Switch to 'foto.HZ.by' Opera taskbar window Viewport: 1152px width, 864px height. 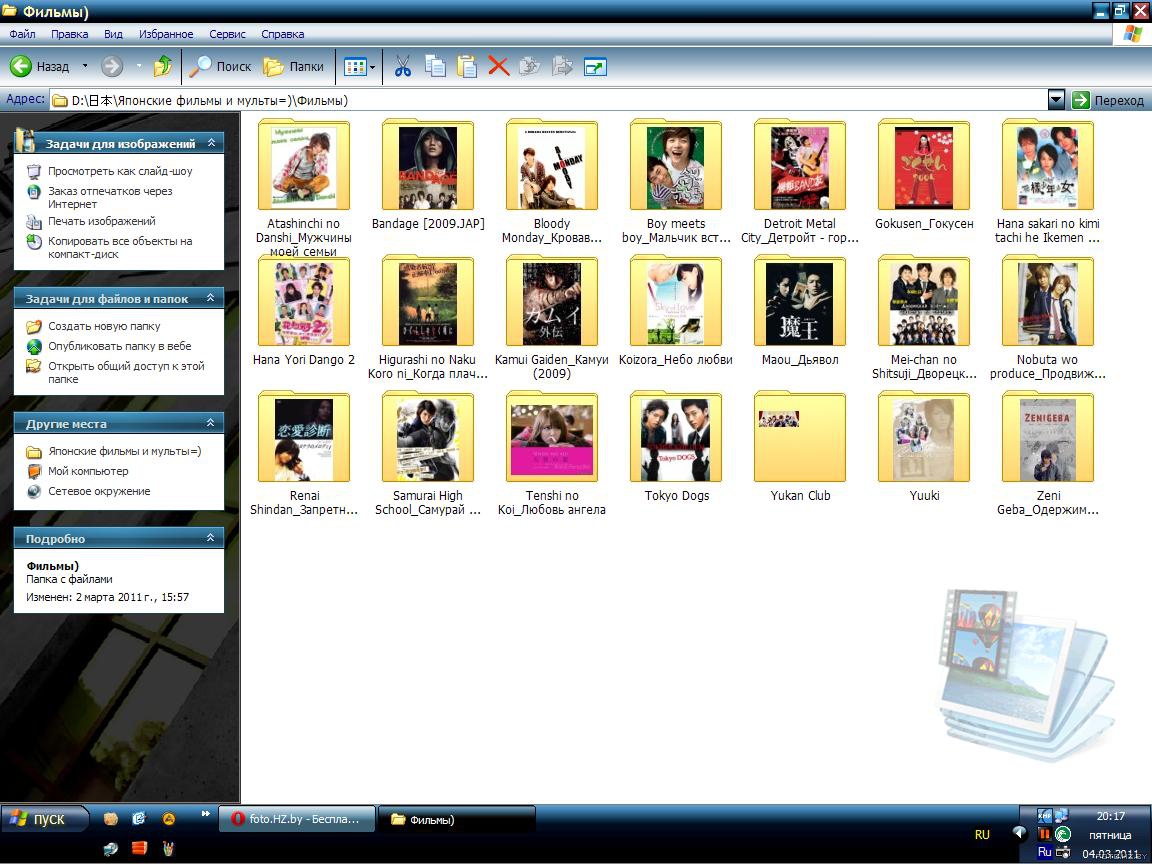pyautogui.click(x=297, y=818)
